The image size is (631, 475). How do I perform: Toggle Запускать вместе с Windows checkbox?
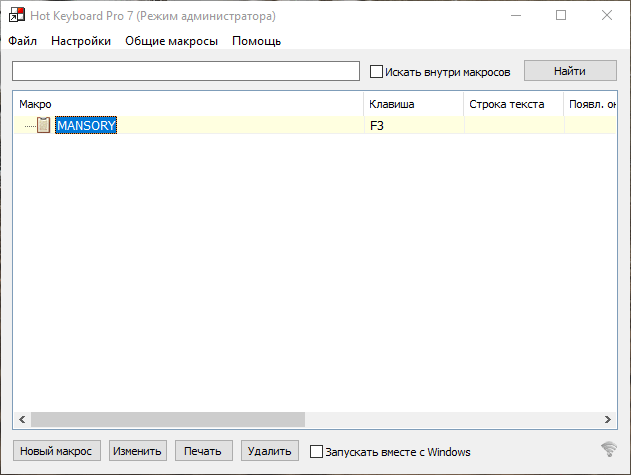(316, 452)
